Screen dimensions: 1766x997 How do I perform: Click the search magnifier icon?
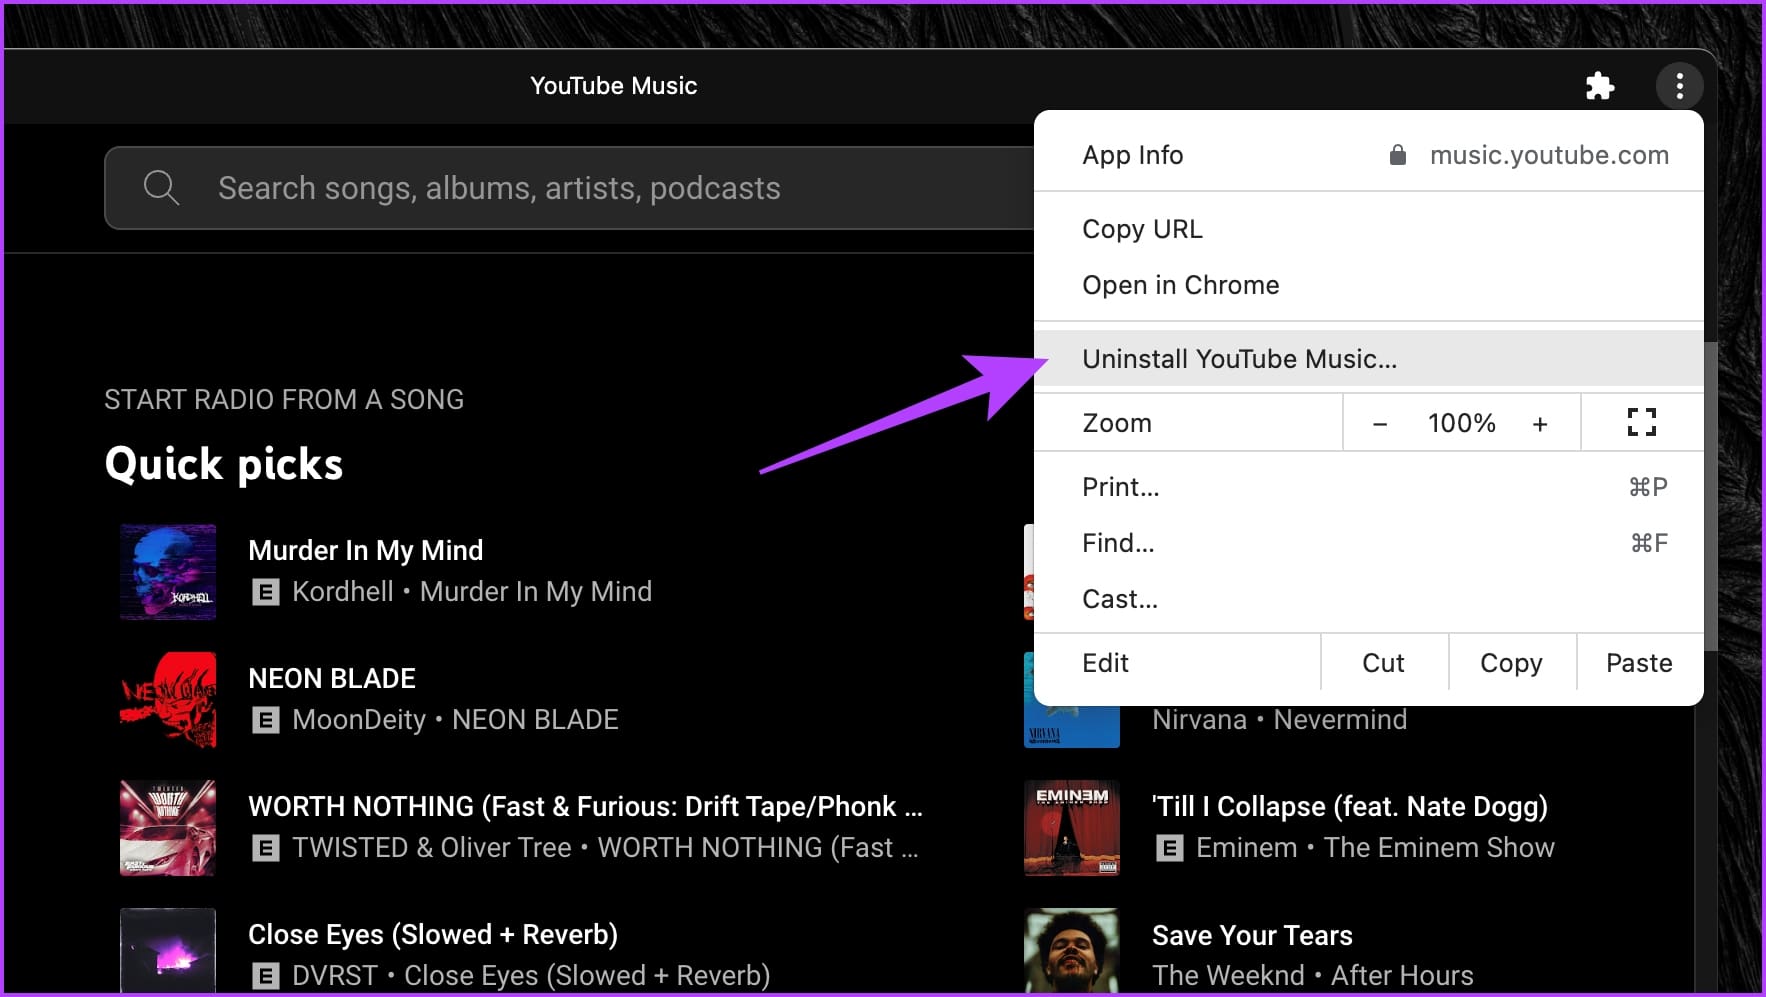[161, 187]
